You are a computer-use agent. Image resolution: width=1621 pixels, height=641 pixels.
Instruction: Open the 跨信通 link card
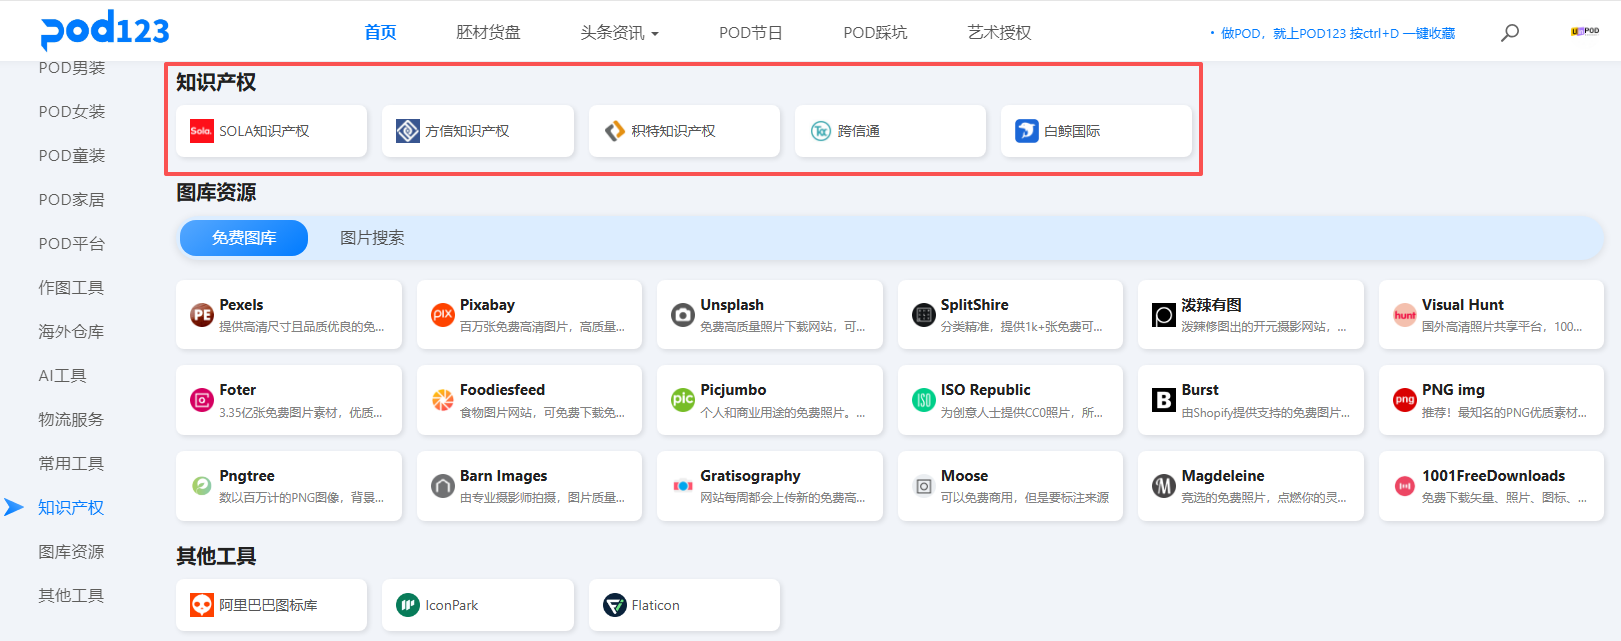tap(889, 131)
